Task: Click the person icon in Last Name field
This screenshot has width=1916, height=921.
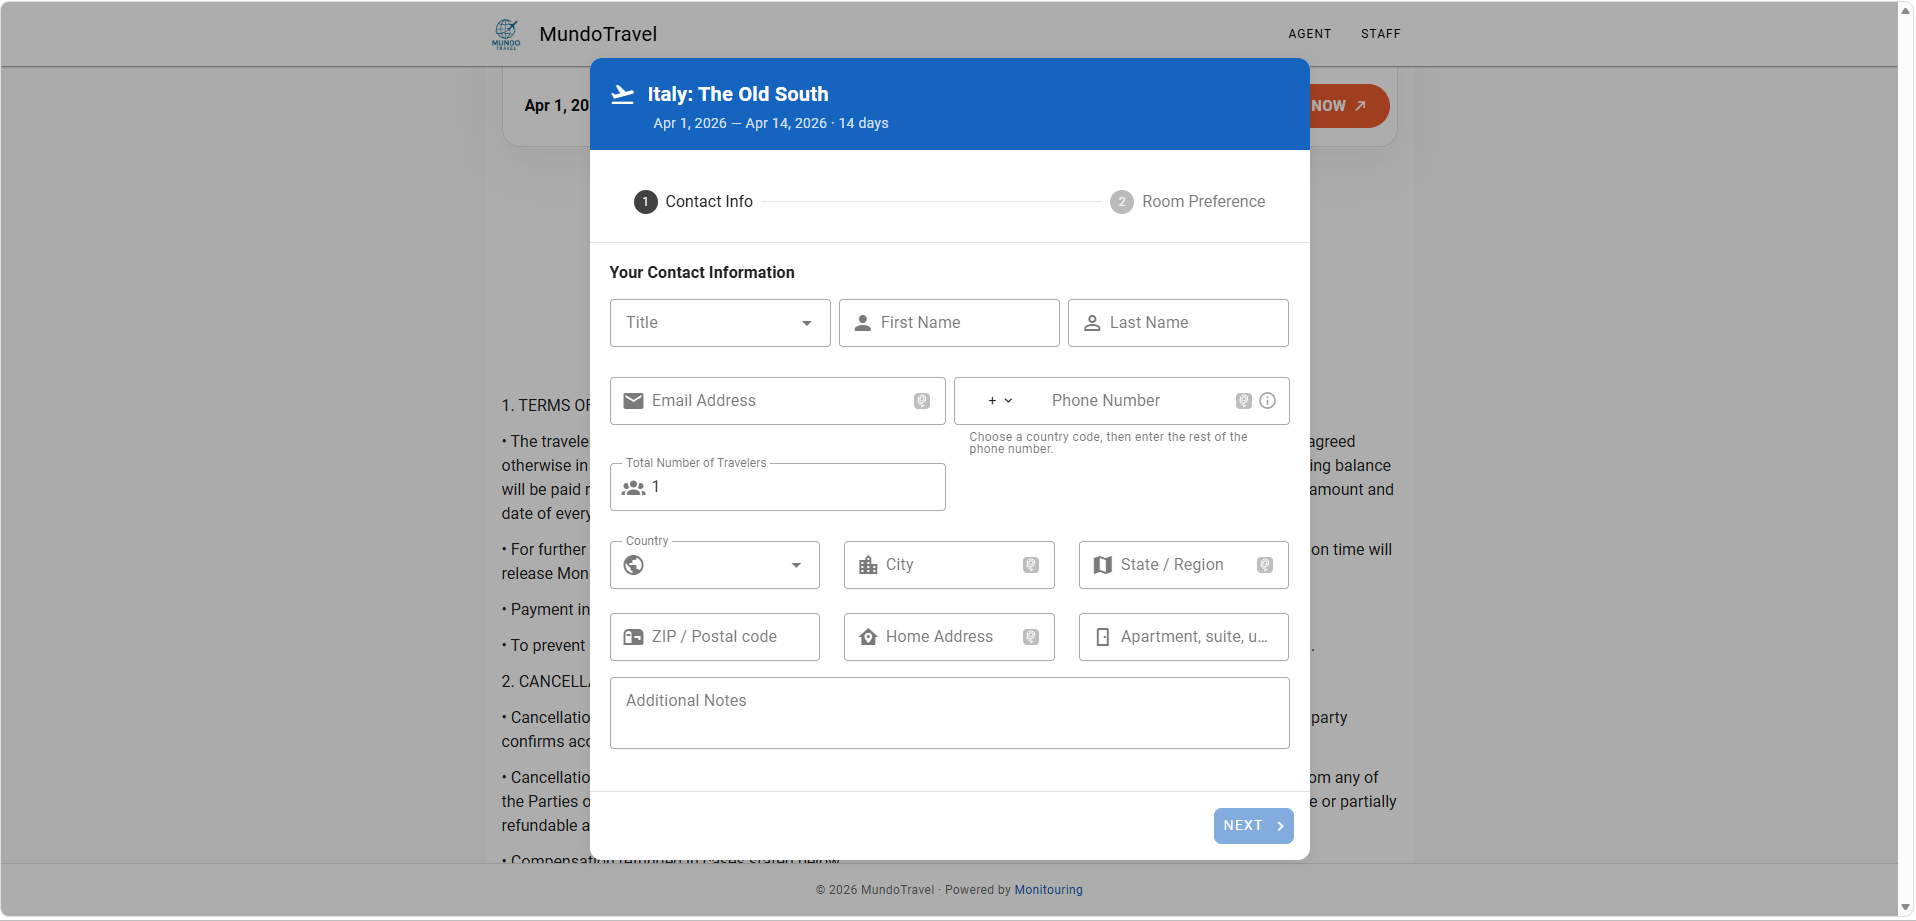Action: click(1092, 322)
